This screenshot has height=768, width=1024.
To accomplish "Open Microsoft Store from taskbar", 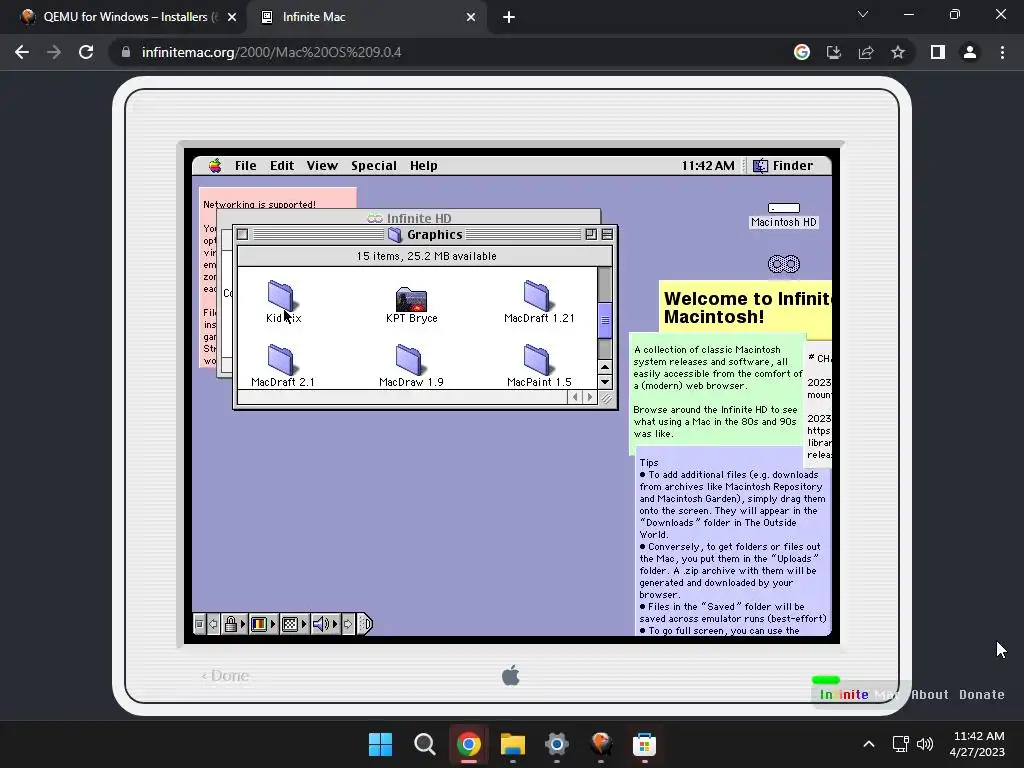I will click(644, 744).
